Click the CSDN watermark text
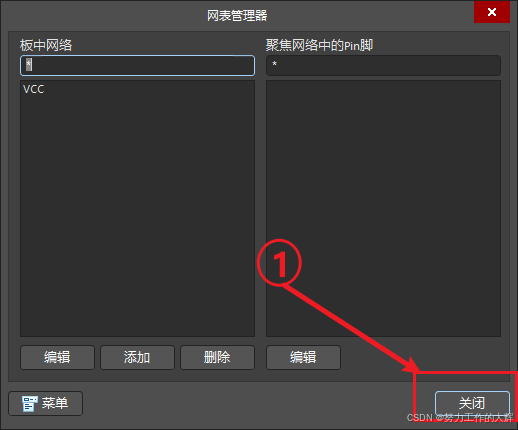Viewport: 518px width, 430px height. 460,417
